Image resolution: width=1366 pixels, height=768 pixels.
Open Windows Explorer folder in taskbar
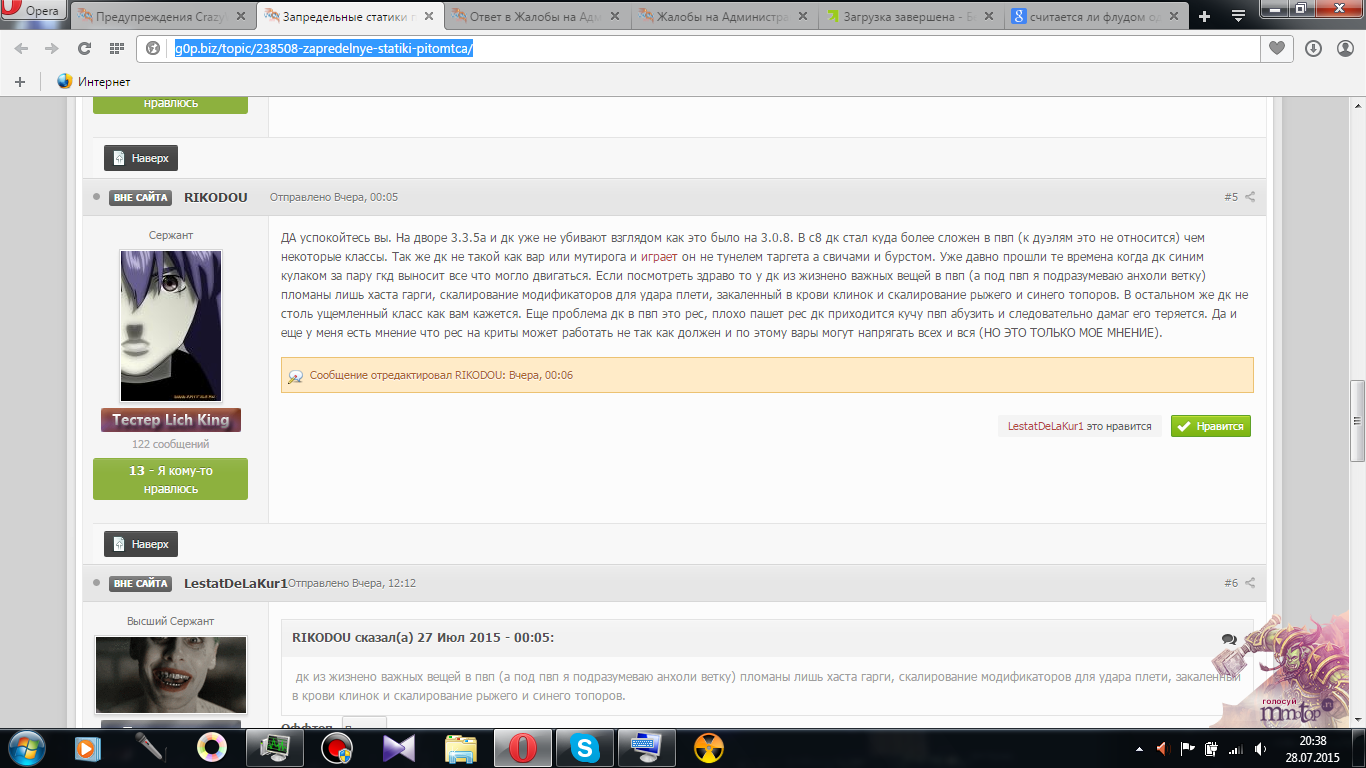pos(460,746)
